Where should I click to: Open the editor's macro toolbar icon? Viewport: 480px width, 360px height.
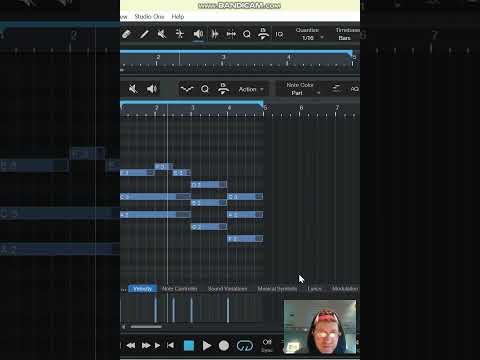pos(223,89)
